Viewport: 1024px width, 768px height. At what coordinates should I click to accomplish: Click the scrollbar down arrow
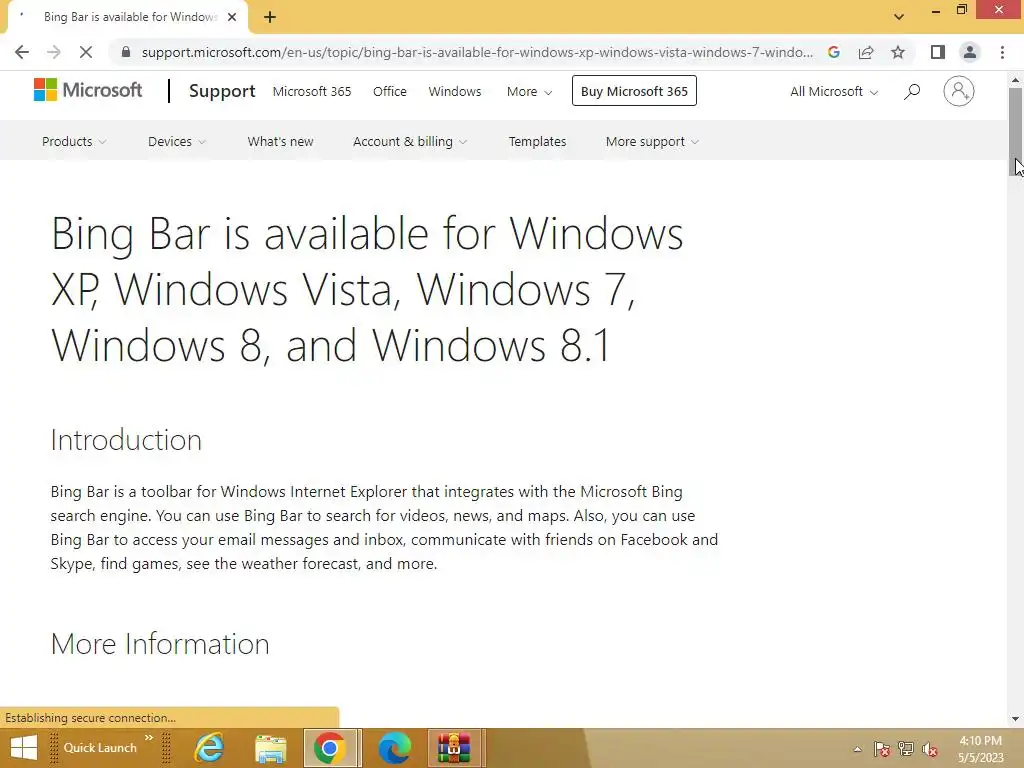(x=1016, y=718)
